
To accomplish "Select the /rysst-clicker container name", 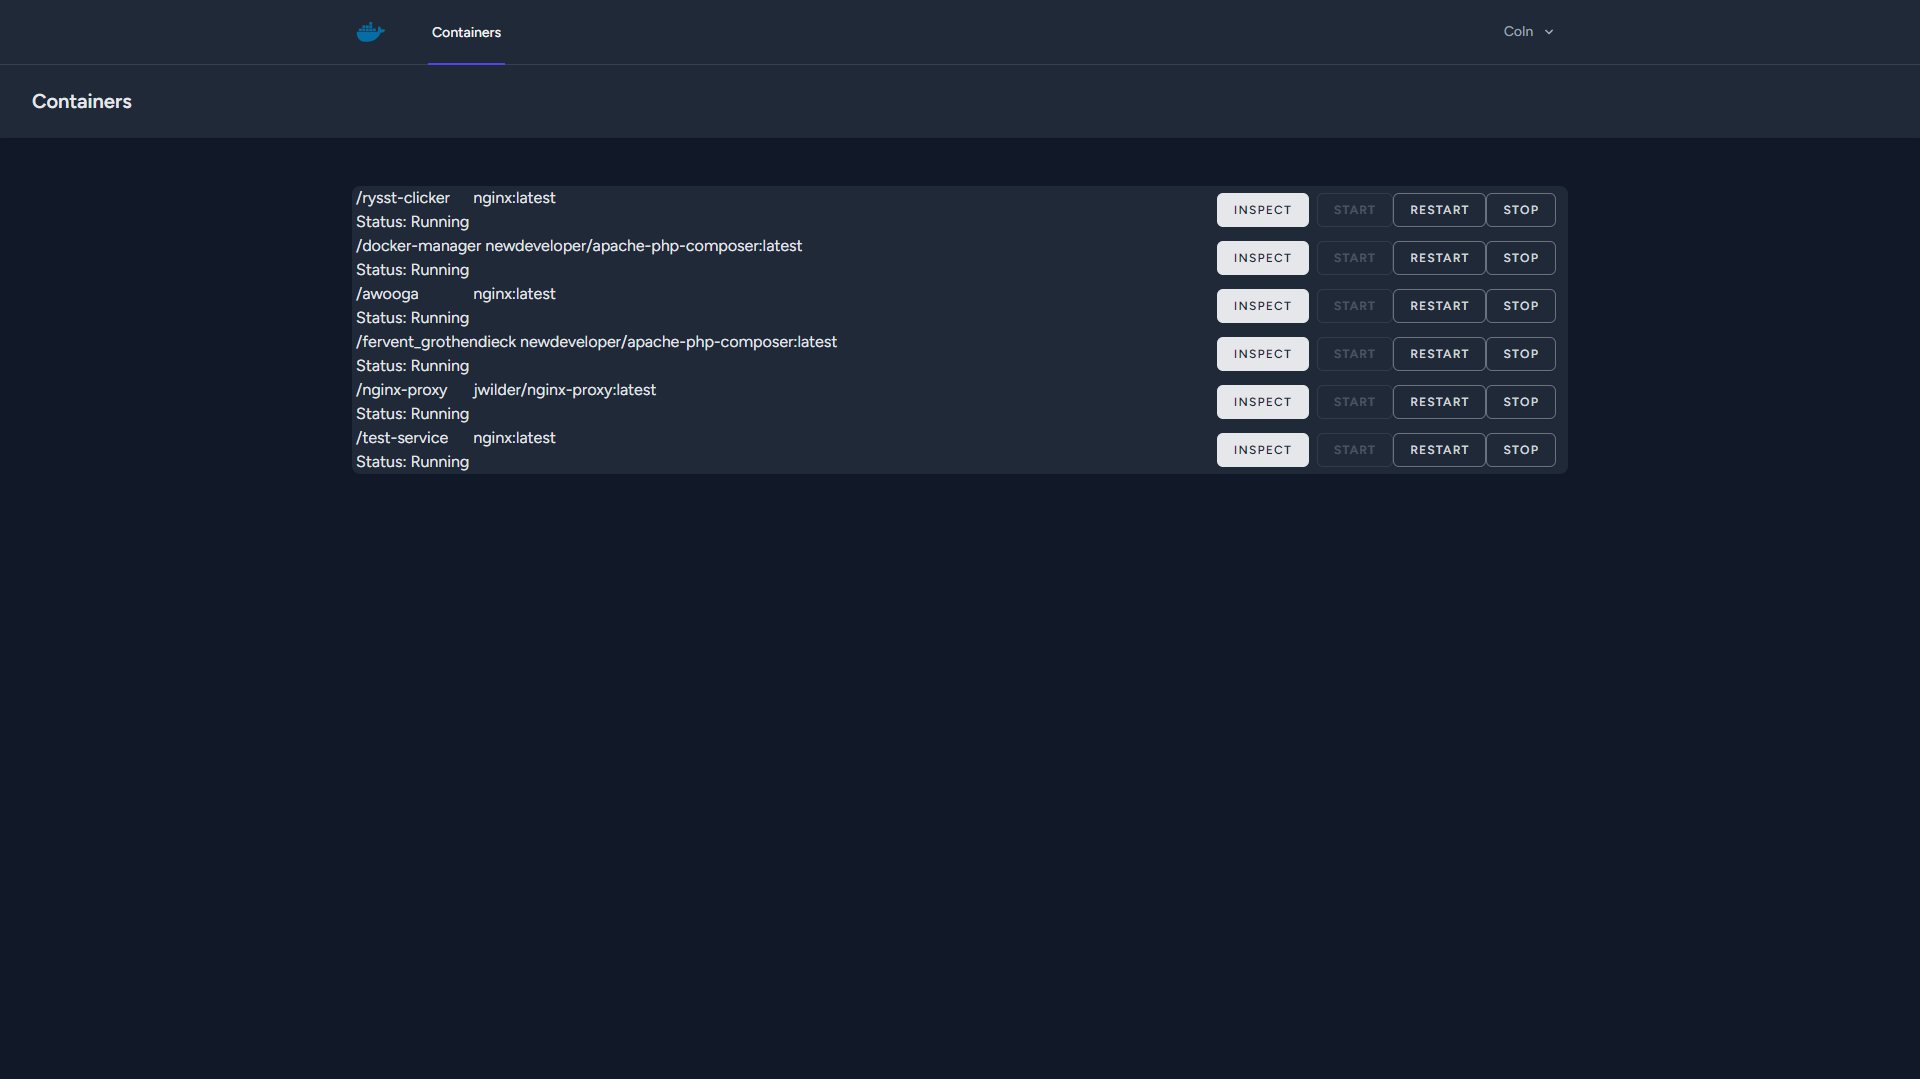I will click(403, 198).
